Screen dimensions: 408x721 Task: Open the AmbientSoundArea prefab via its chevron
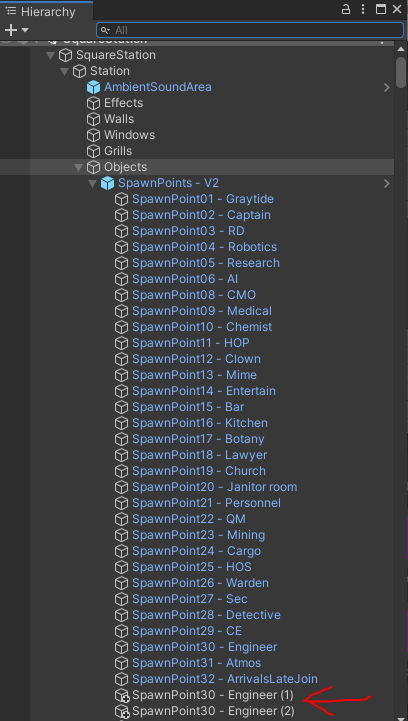[387, 87]
